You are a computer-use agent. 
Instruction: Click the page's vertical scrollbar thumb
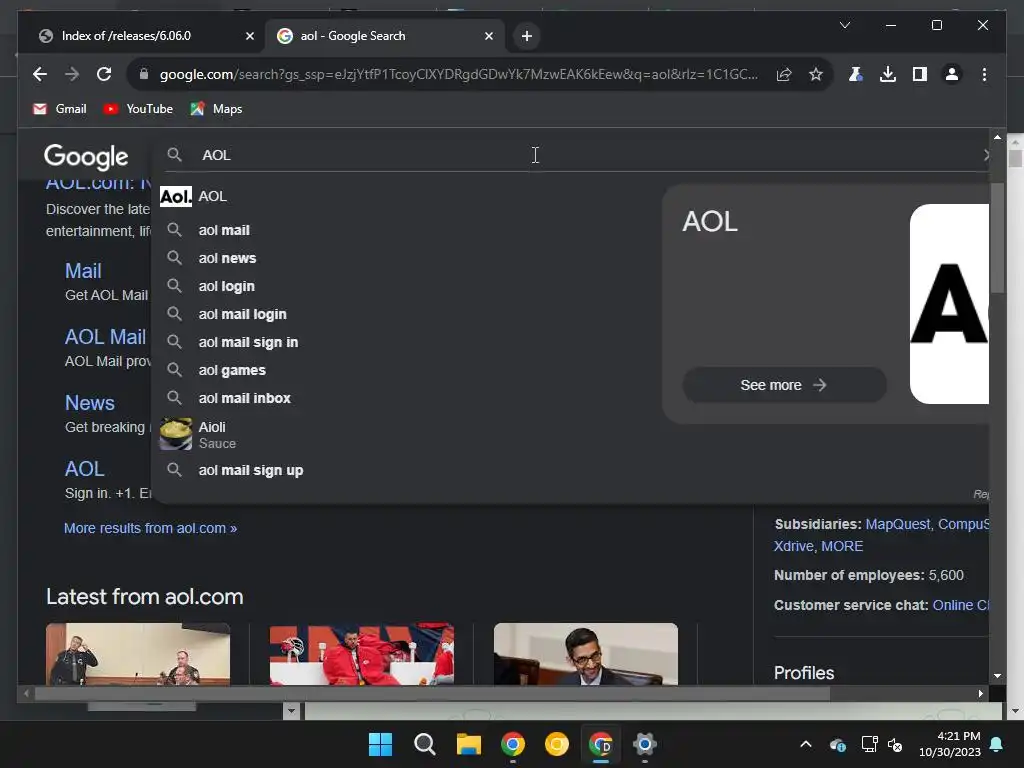pos(997,238)
